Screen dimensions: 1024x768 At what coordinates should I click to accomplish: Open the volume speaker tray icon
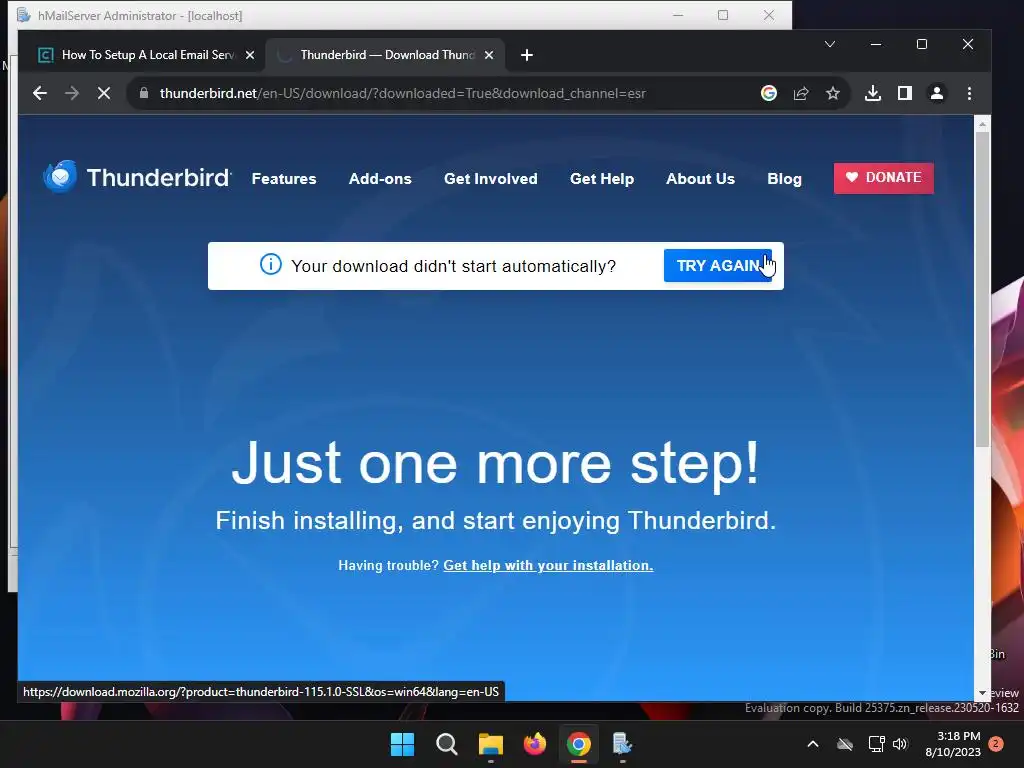[901, 744]
